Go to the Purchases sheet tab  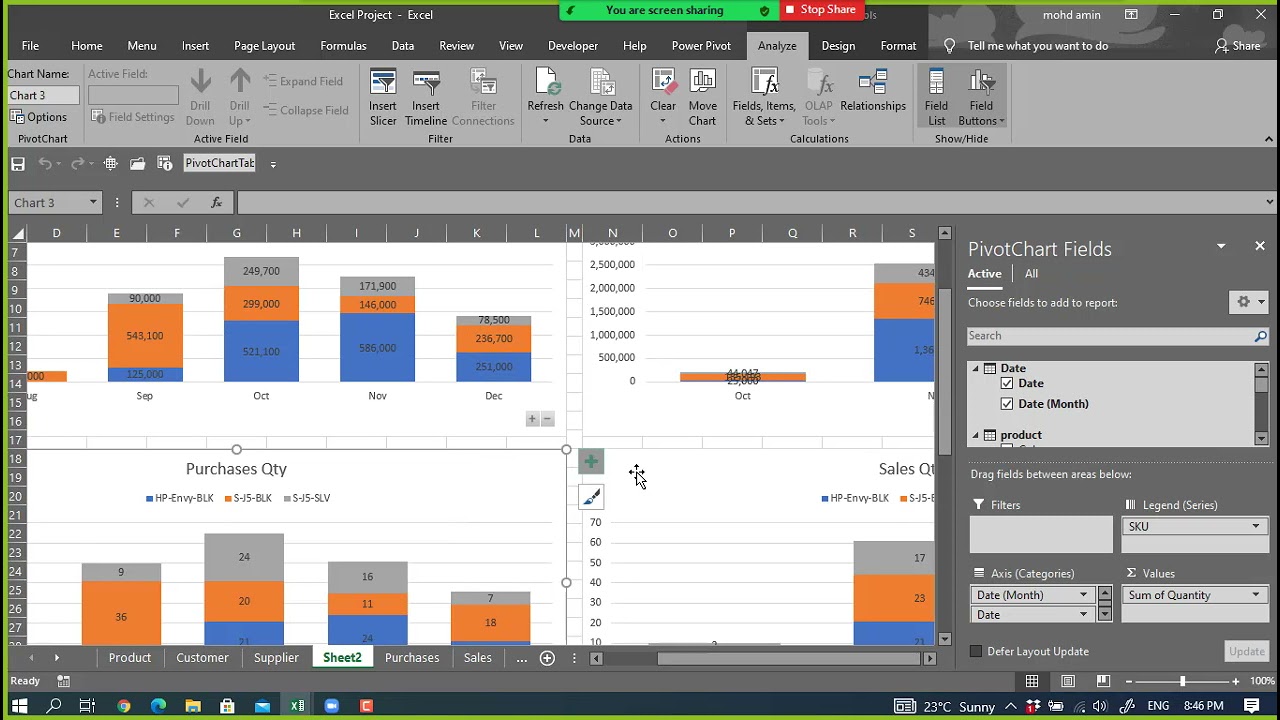412,658
